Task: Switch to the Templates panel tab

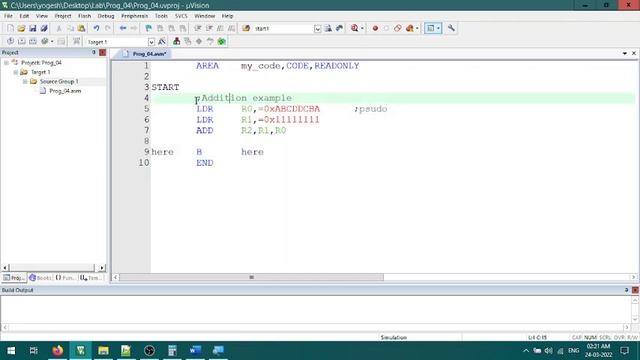Action: 91,278
